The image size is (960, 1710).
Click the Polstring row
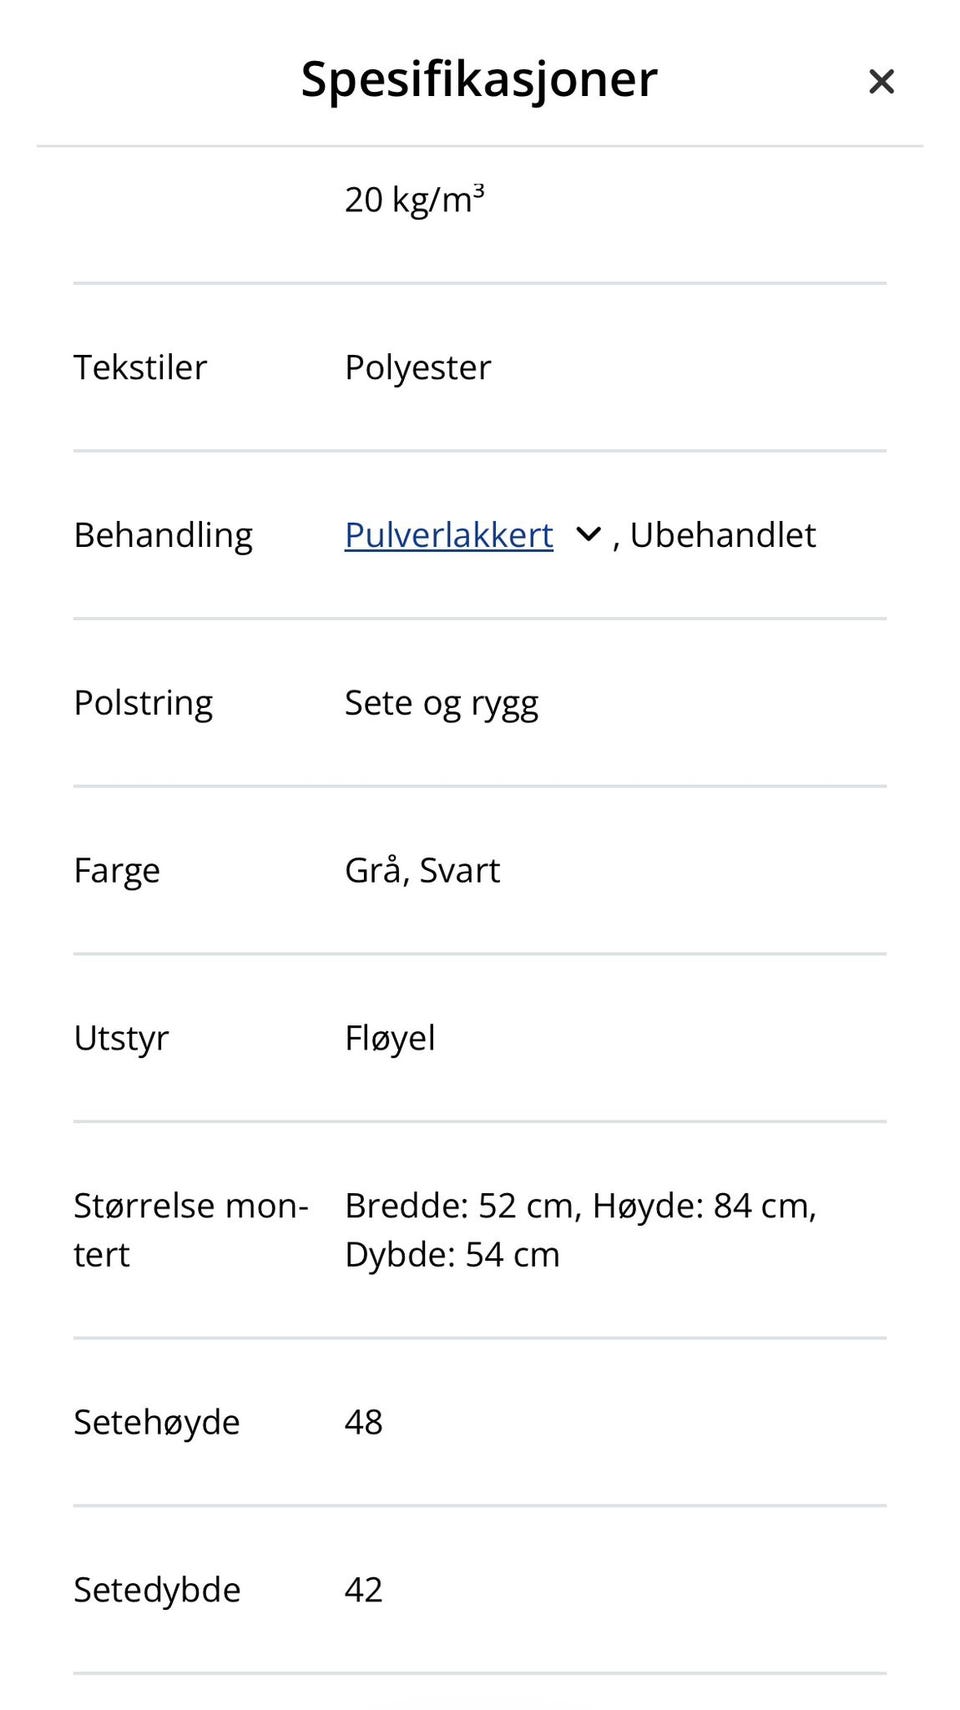[143, 702]
